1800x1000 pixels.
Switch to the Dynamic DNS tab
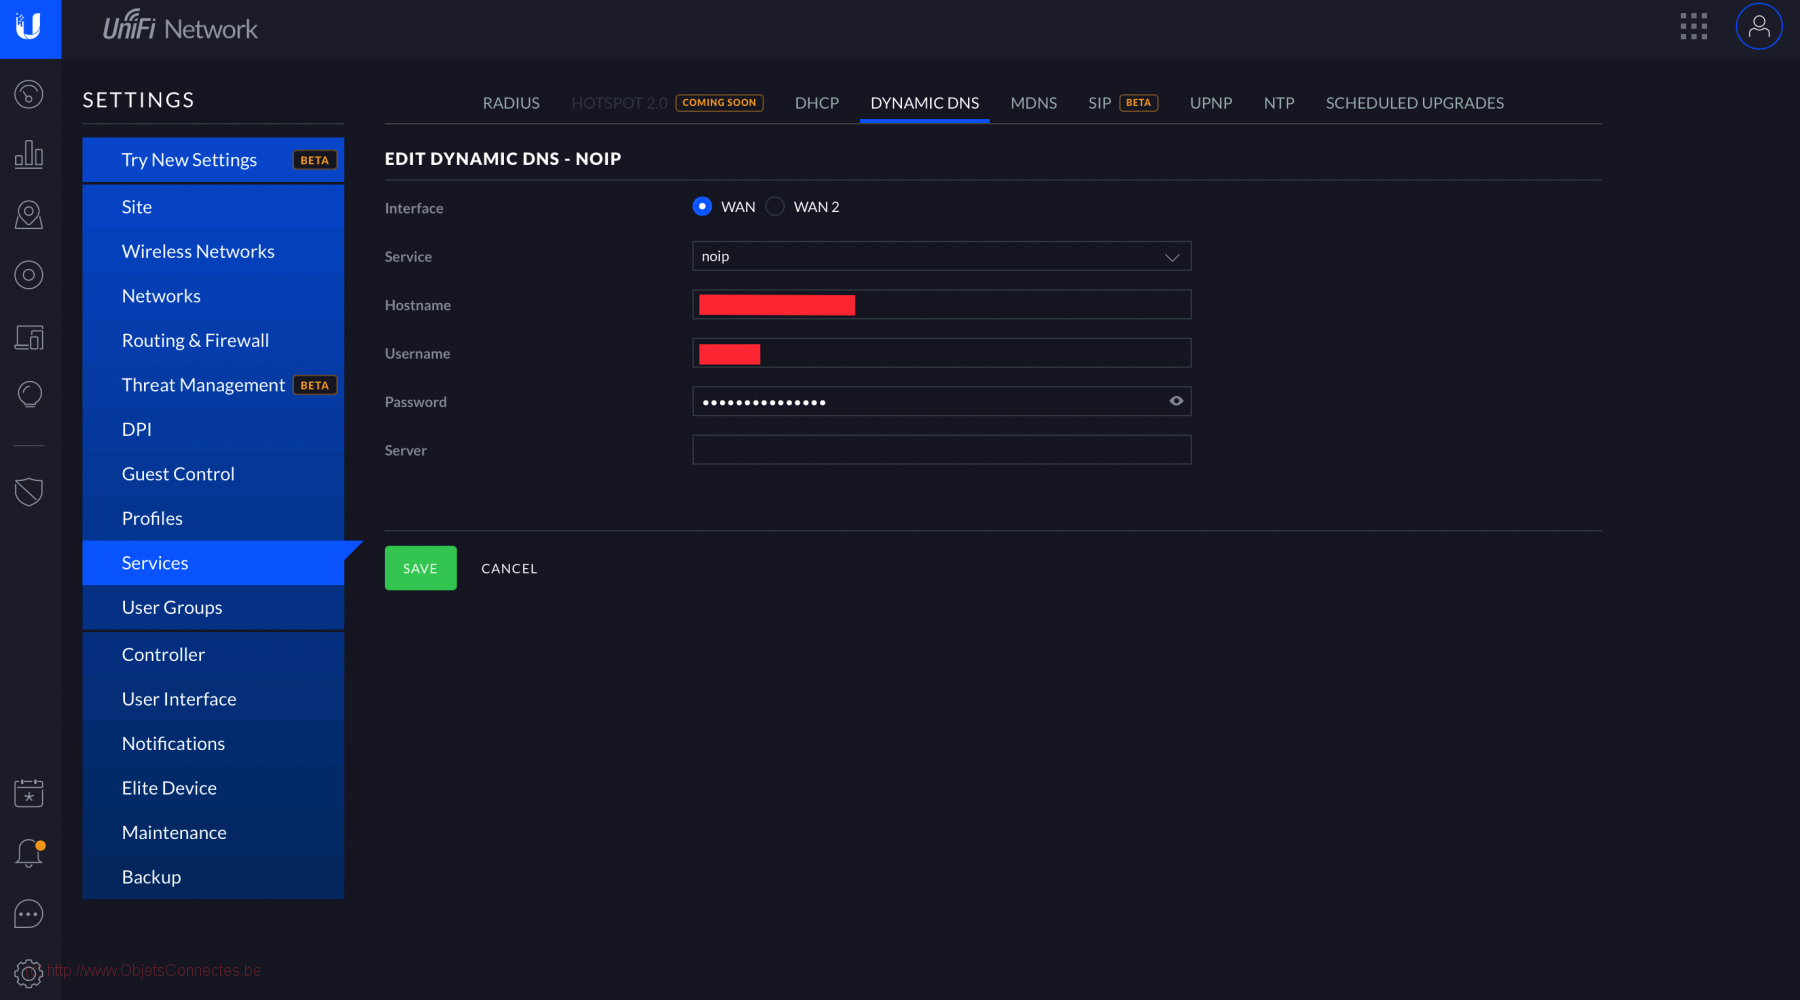[925, 103]
